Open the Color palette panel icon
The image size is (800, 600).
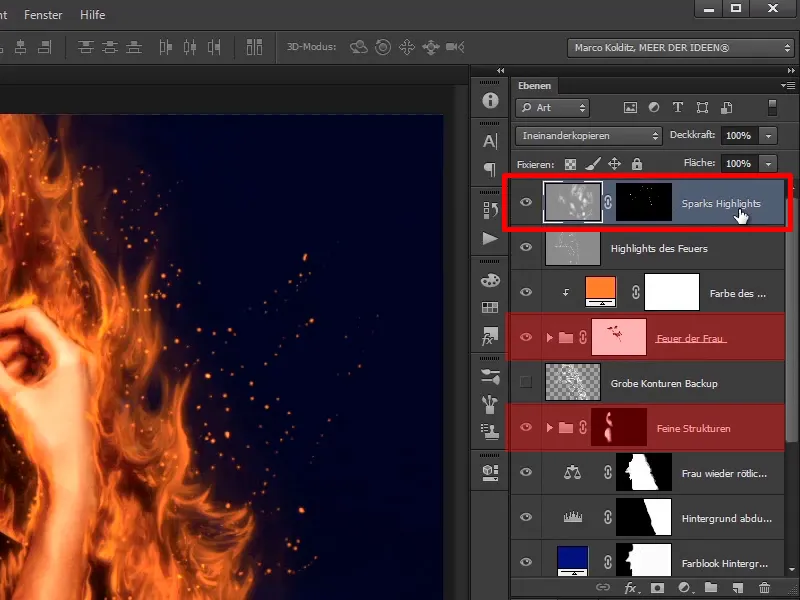(x=490, y=280)
